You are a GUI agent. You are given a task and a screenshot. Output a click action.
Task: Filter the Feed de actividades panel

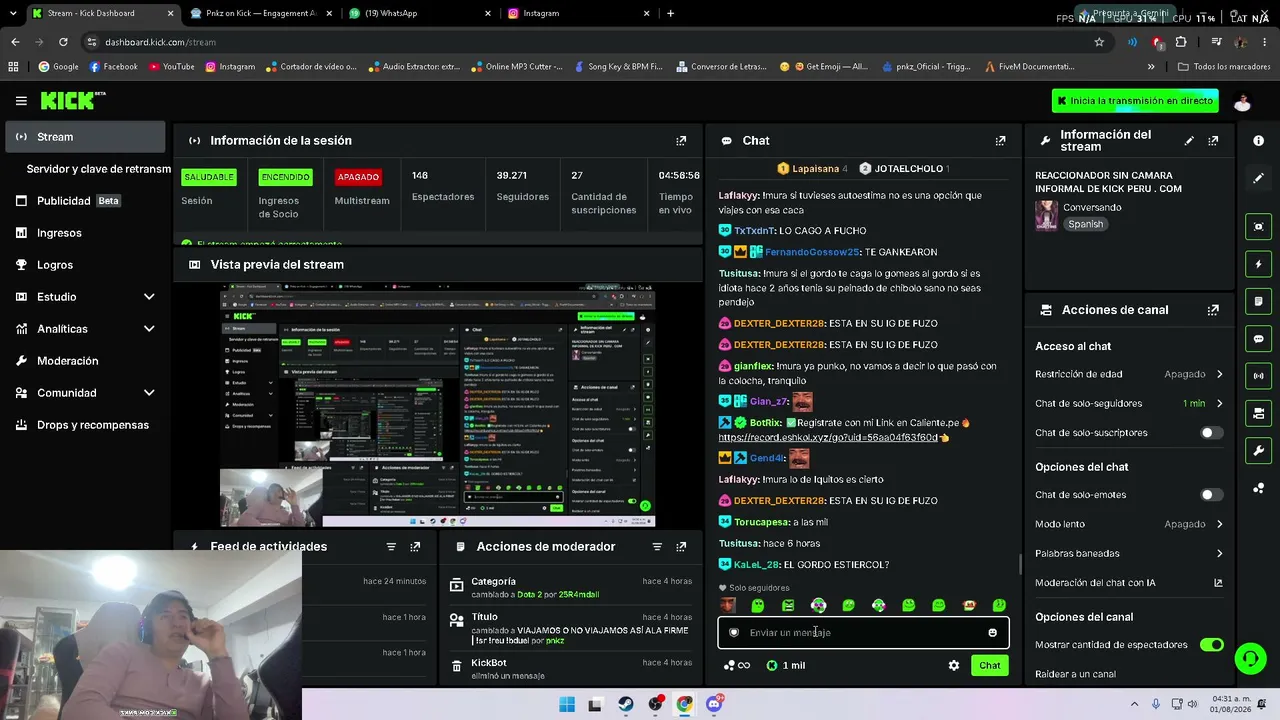(x=391, y=547)
